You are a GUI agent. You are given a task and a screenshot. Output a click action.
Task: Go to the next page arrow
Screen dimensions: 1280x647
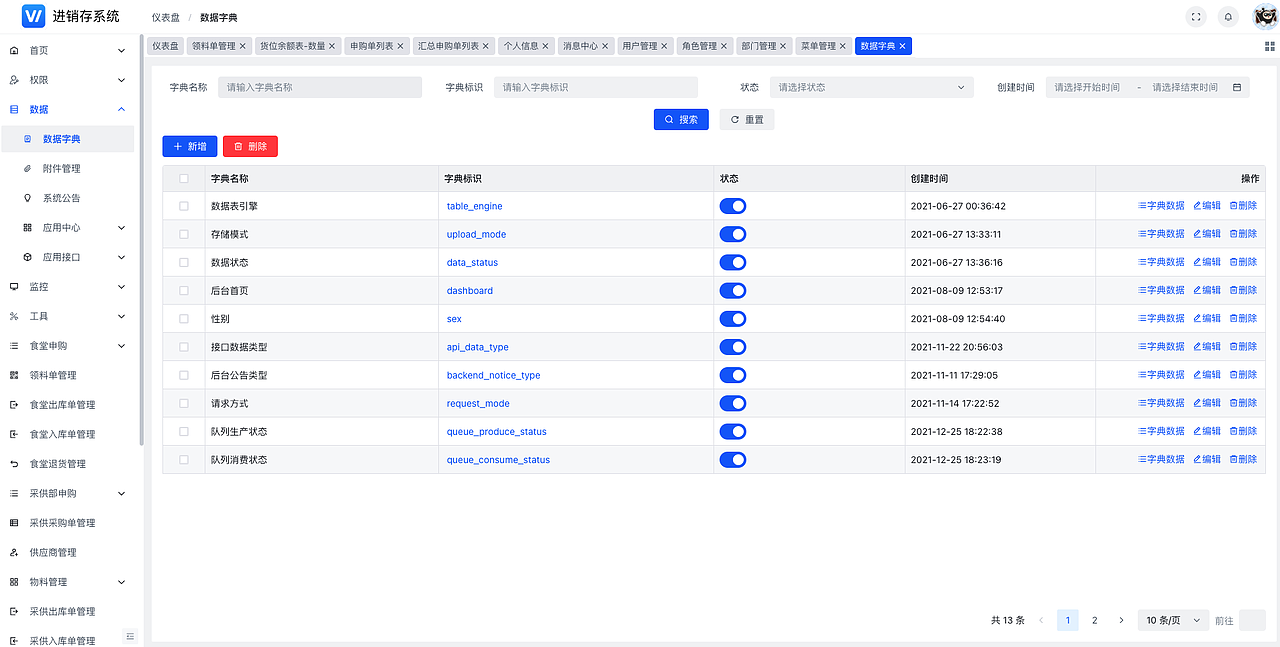click(1121, 620)
